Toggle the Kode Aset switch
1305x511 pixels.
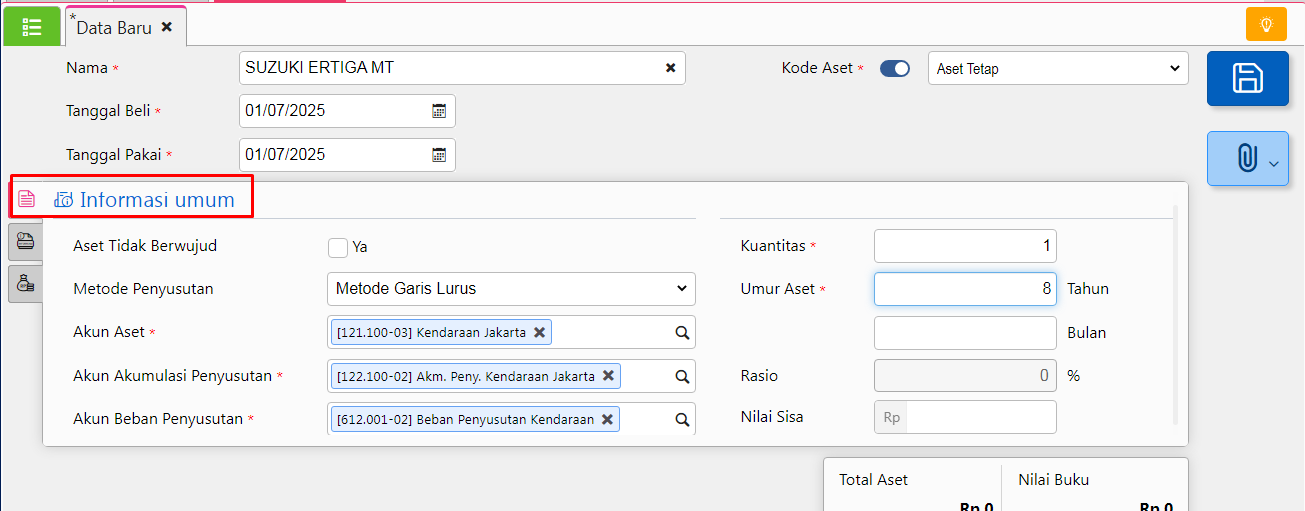click(x=895, y=69)
